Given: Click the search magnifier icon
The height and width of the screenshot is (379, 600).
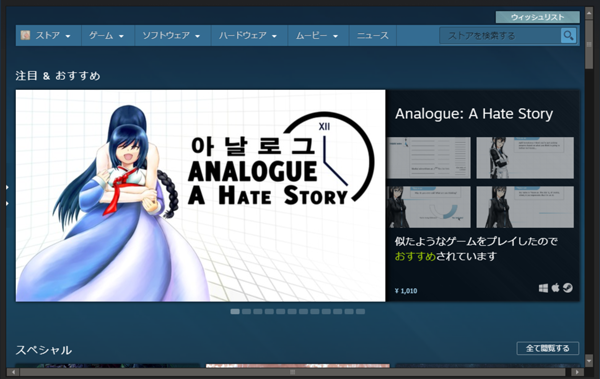Looking at the screenshot, I should coord(568,36).
